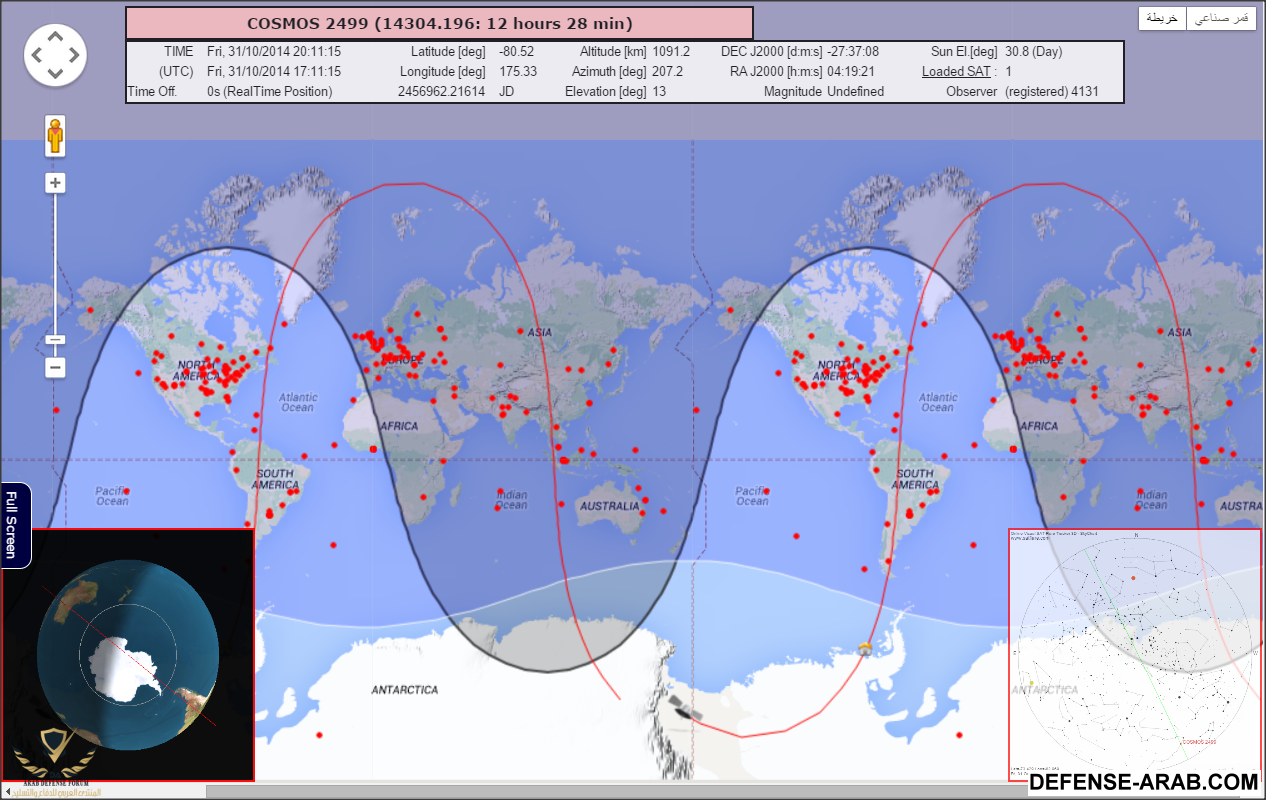Open the Loaded SAT link
1266x800 pixels.
click(956, 71)
